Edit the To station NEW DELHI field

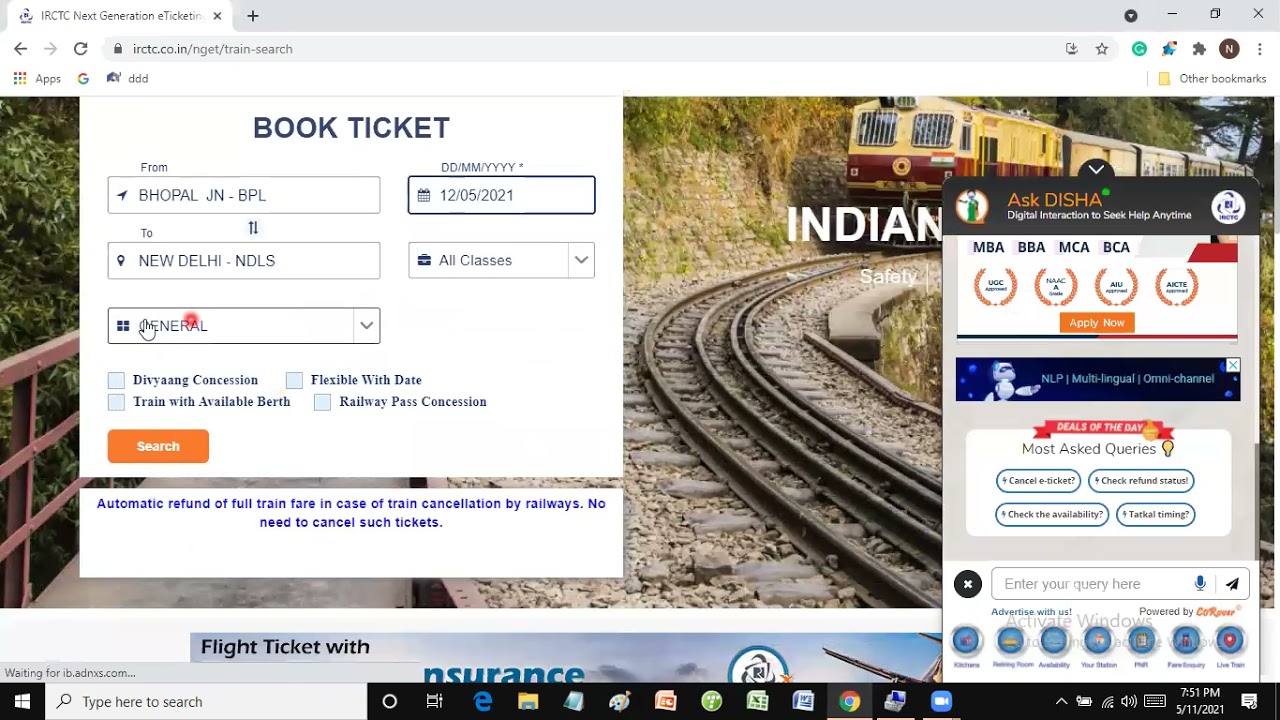(244, 261)
